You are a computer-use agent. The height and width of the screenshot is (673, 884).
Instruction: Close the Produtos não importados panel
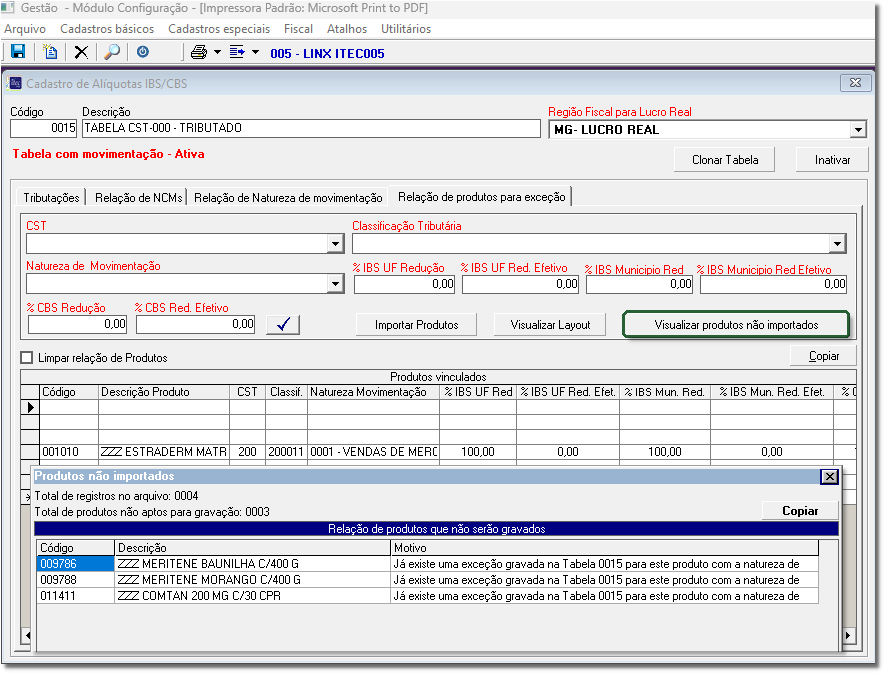(x=828, y=477)
